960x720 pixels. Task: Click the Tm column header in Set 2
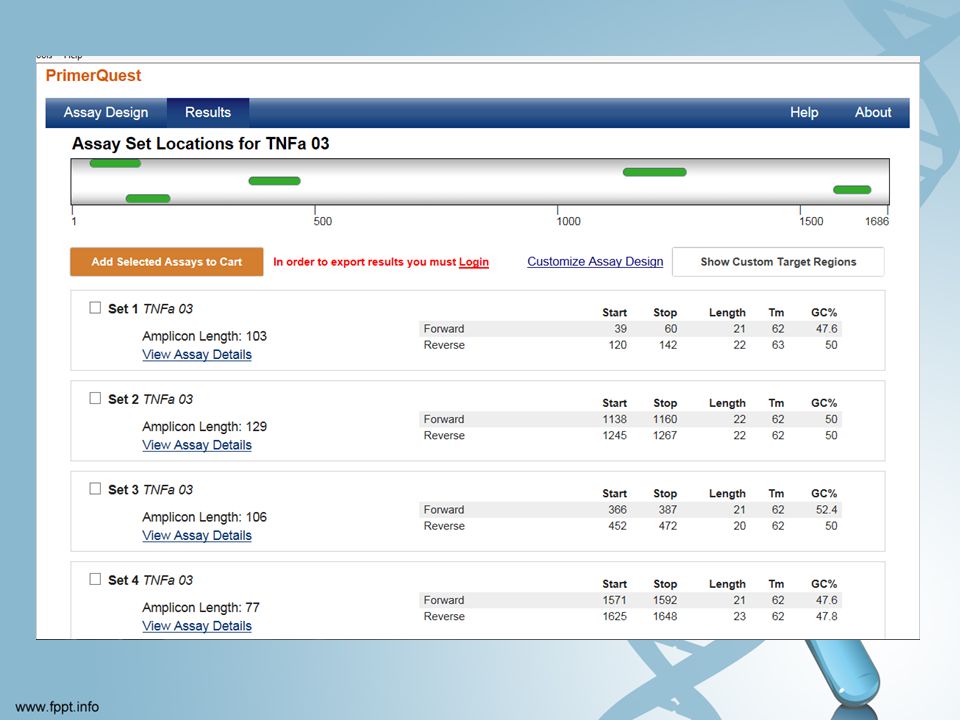(x=776, y=403)
